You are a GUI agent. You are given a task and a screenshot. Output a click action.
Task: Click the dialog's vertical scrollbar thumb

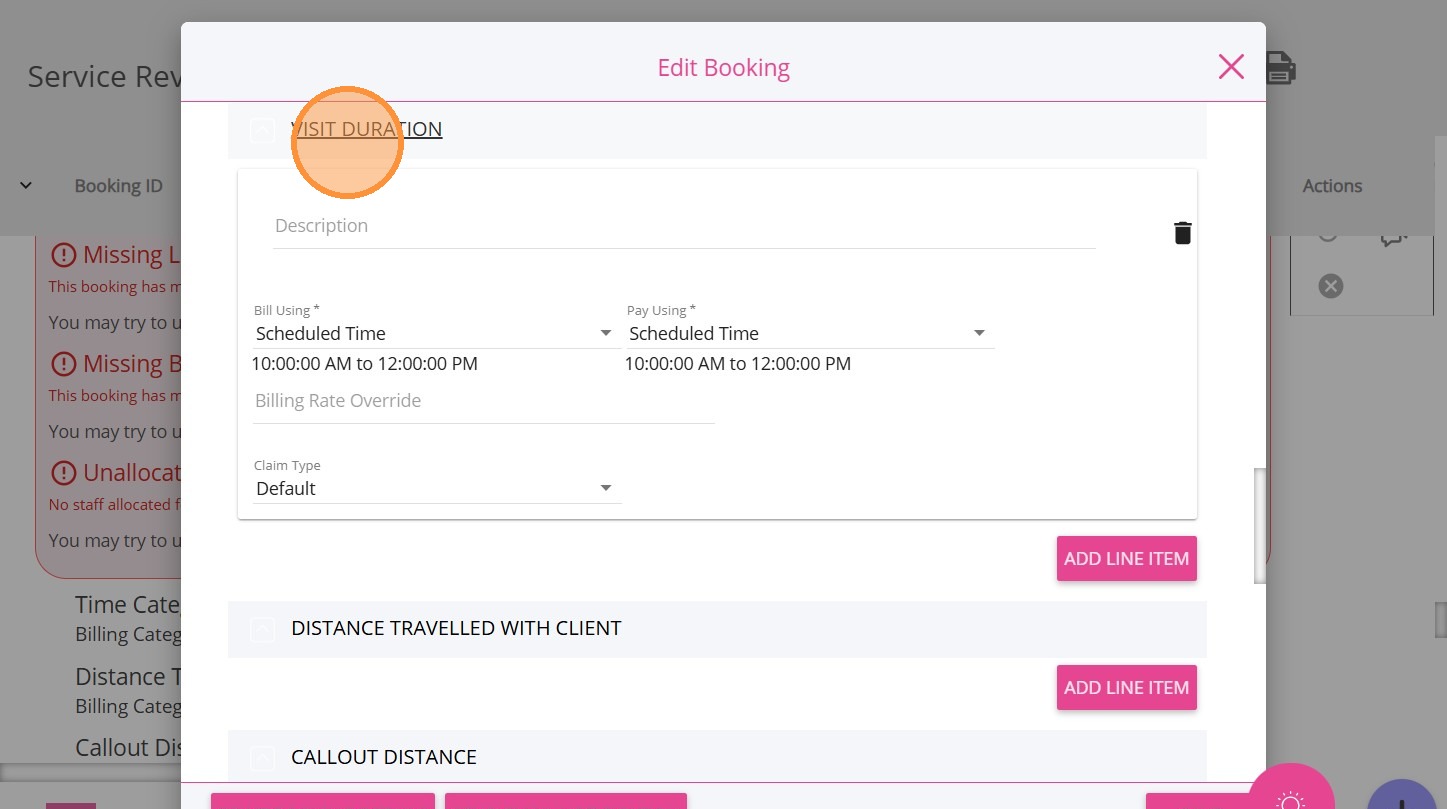[1260, 525]
